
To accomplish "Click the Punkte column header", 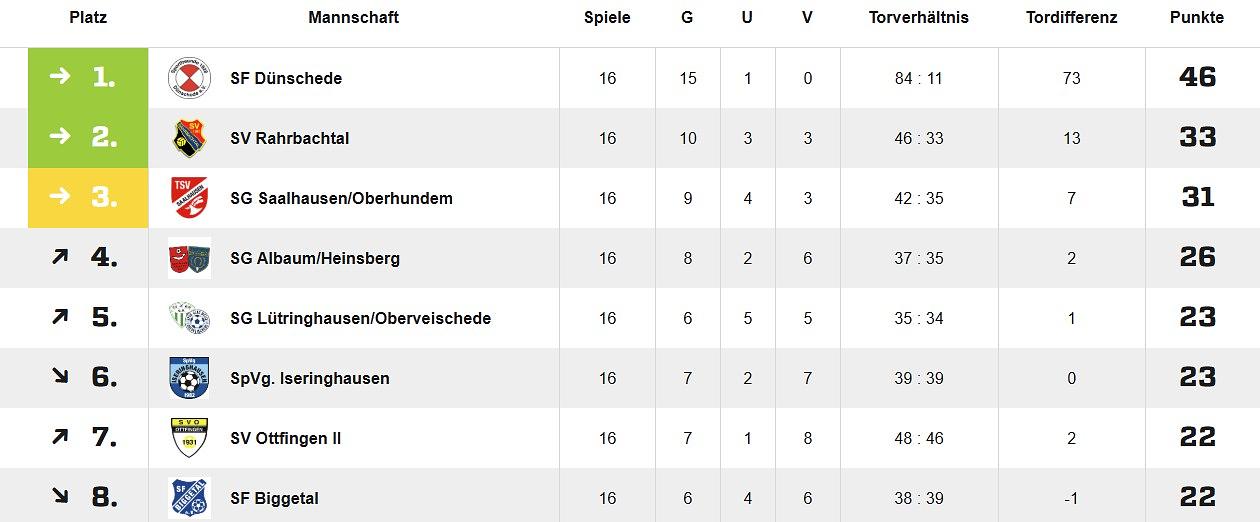I will [1197, 18].
